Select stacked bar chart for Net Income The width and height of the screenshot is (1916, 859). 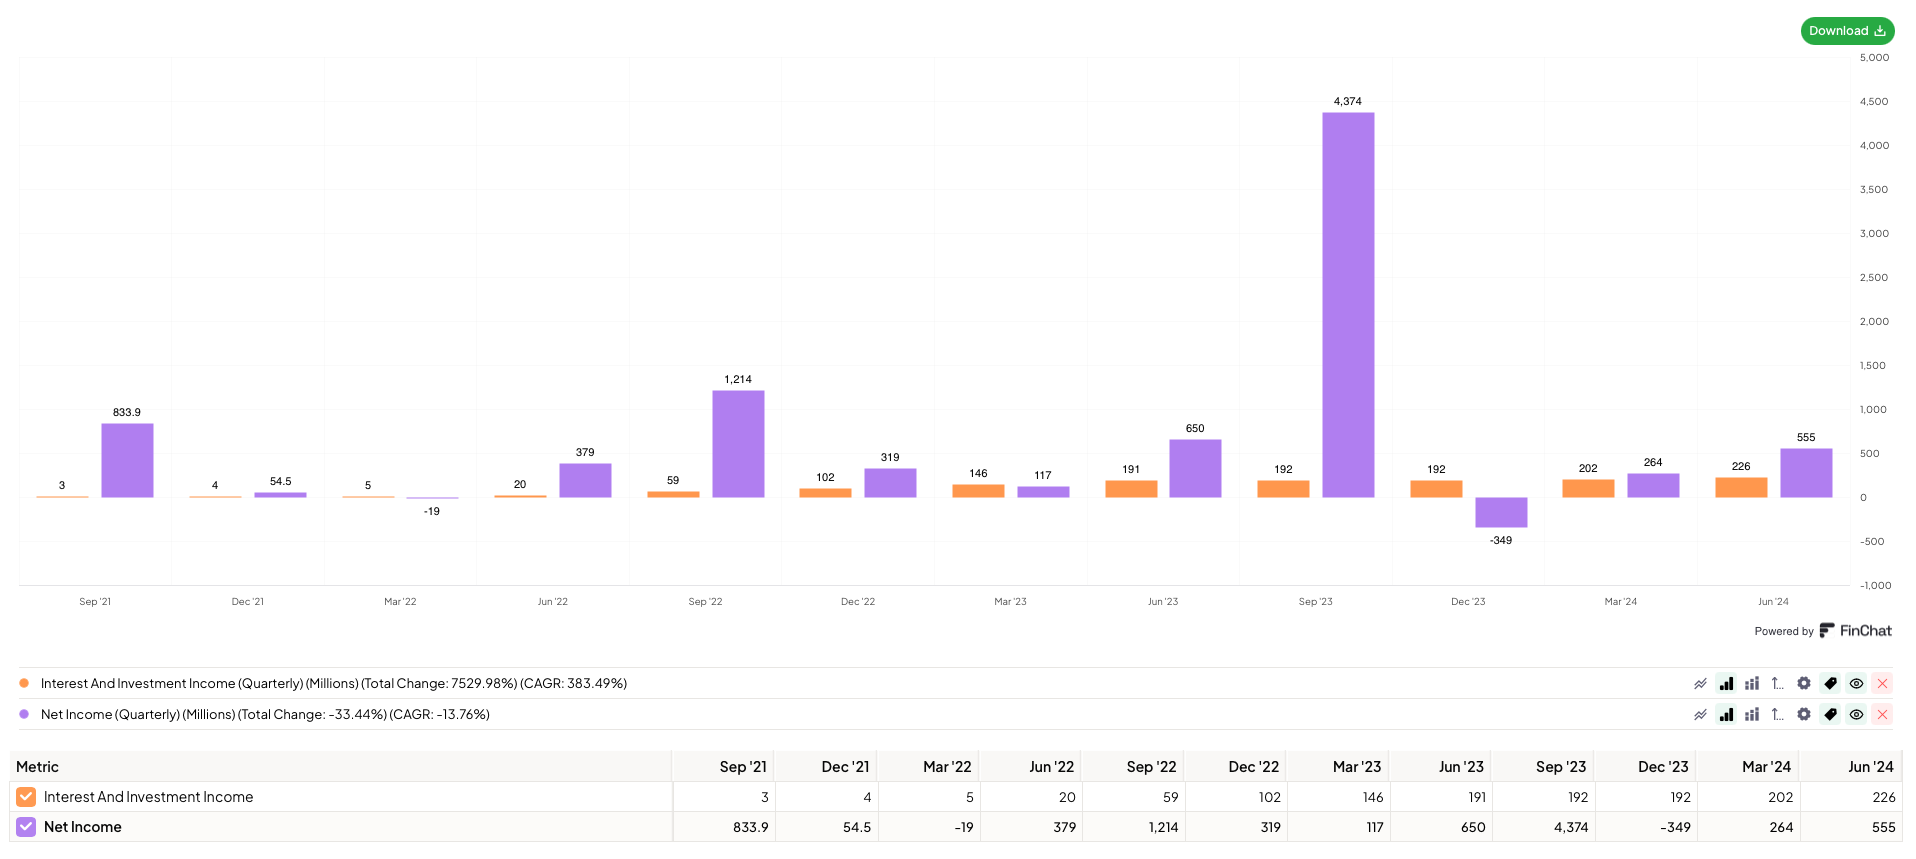point(1752,715)
